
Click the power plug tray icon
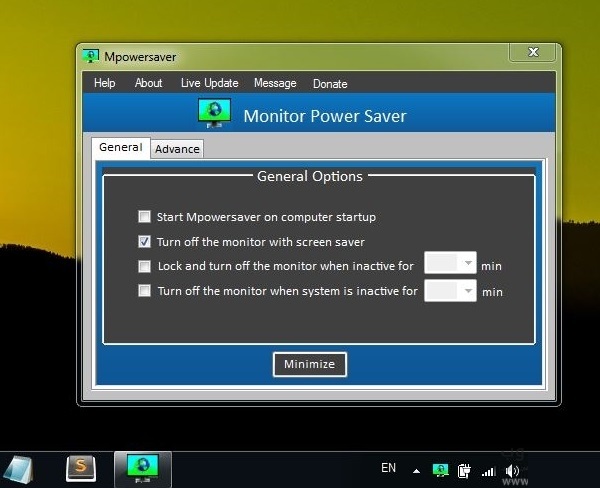click(x=464, y=469)
